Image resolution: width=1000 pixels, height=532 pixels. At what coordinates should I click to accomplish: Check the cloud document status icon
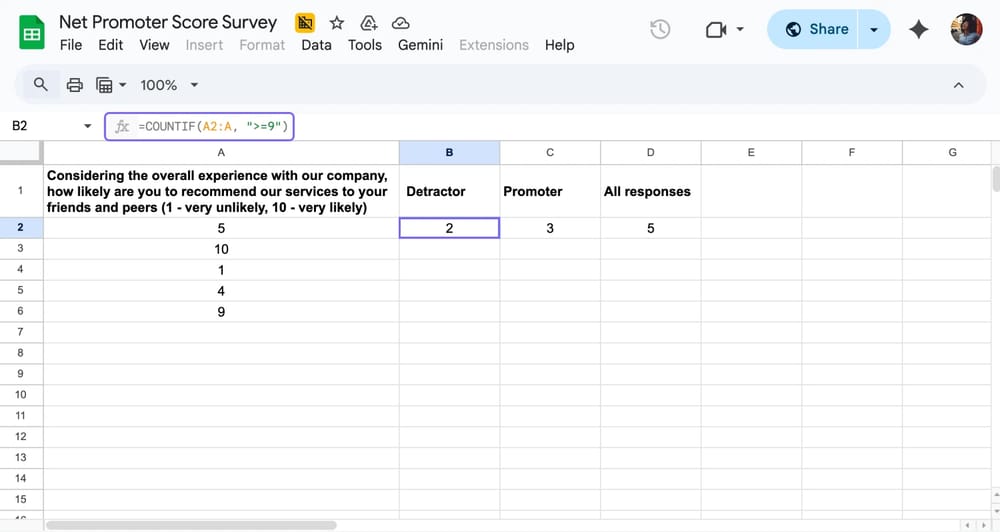[400, 23]
